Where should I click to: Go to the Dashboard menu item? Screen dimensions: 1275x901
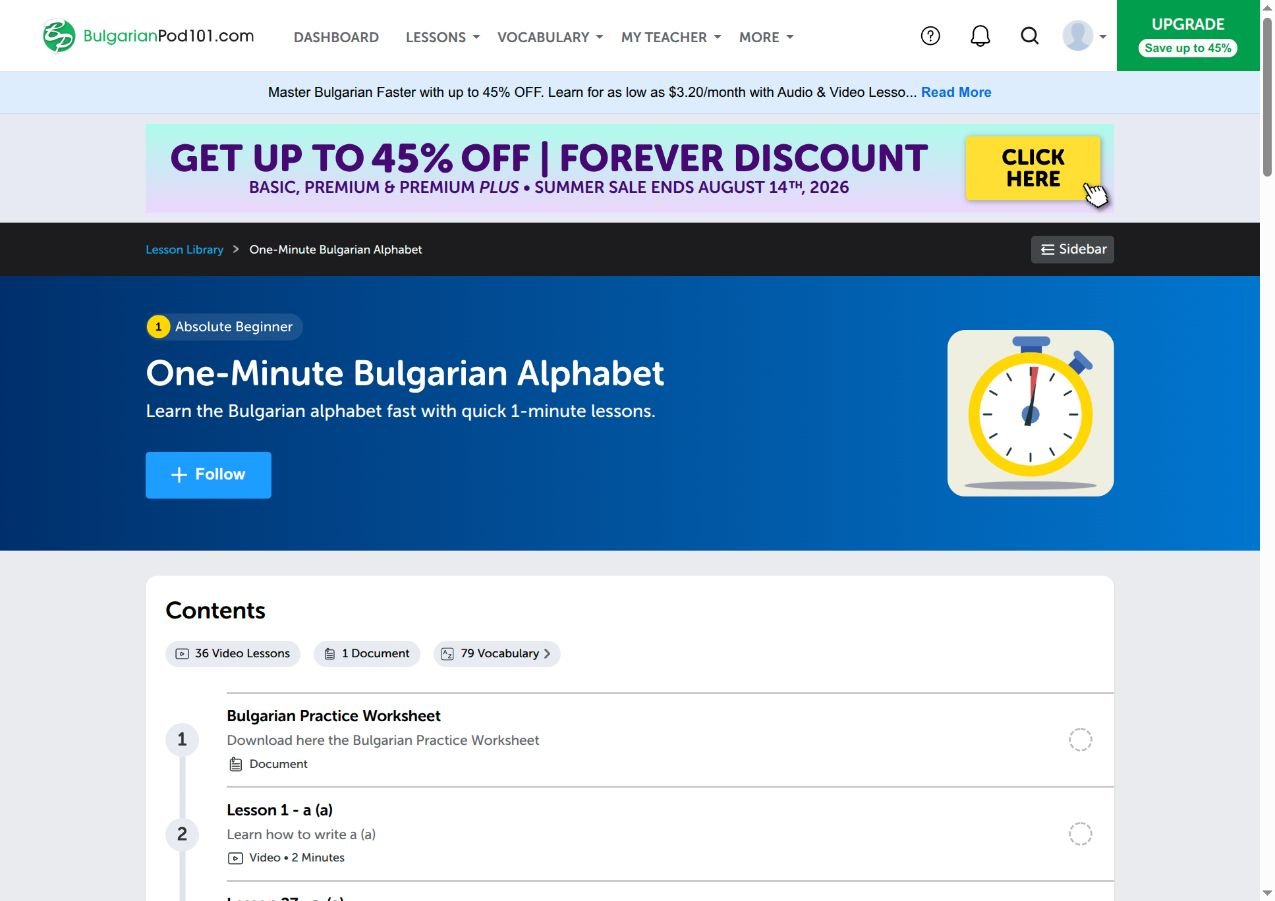click(336, 37)
